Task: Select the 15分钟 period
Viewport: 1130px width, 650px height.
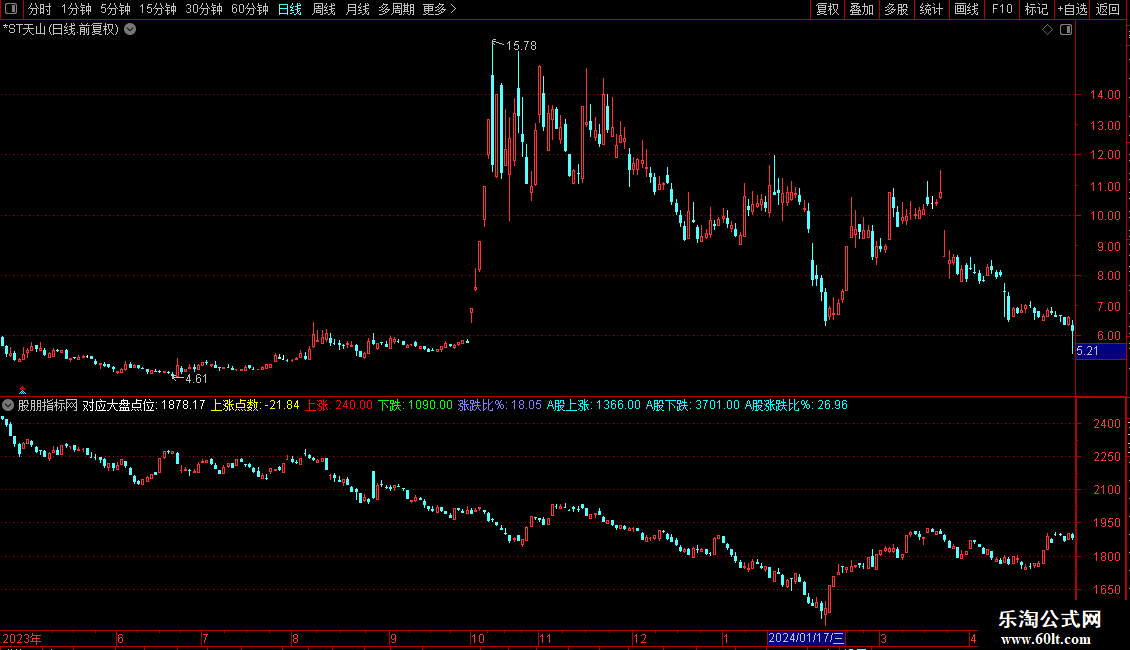Action: tap(158, 9)
